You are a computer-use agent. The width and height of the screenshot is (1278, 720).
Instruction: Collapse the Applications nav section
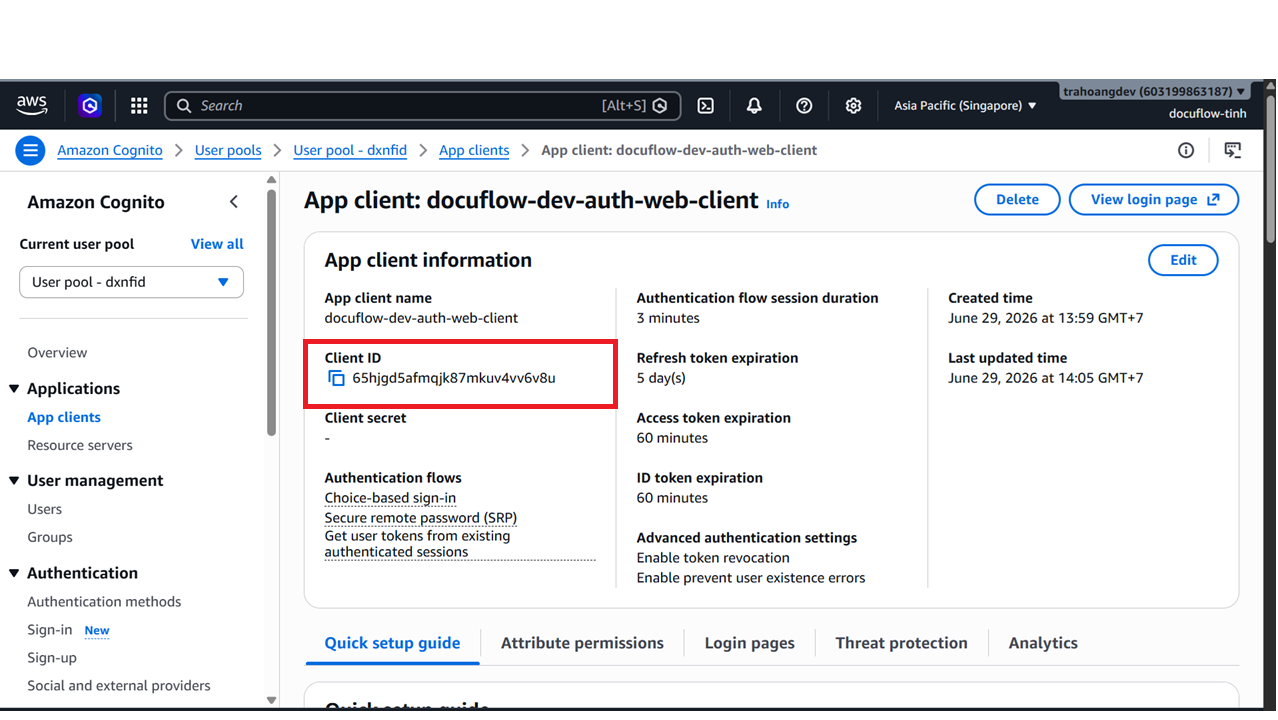14,389
